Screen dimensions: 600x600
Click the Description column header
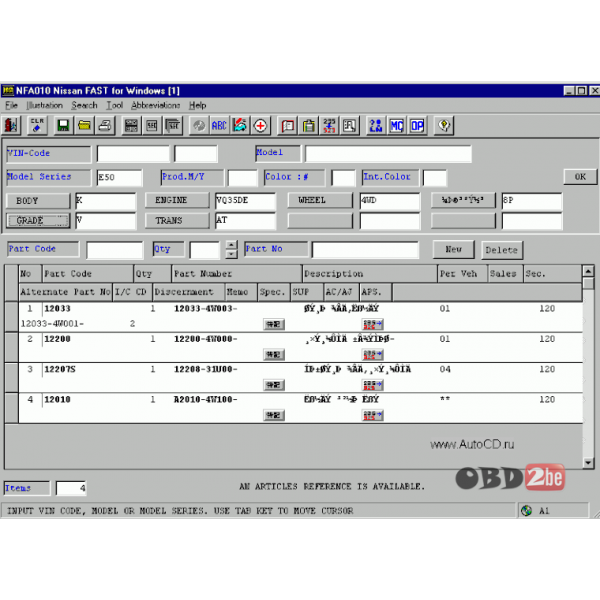coord(369,274)
